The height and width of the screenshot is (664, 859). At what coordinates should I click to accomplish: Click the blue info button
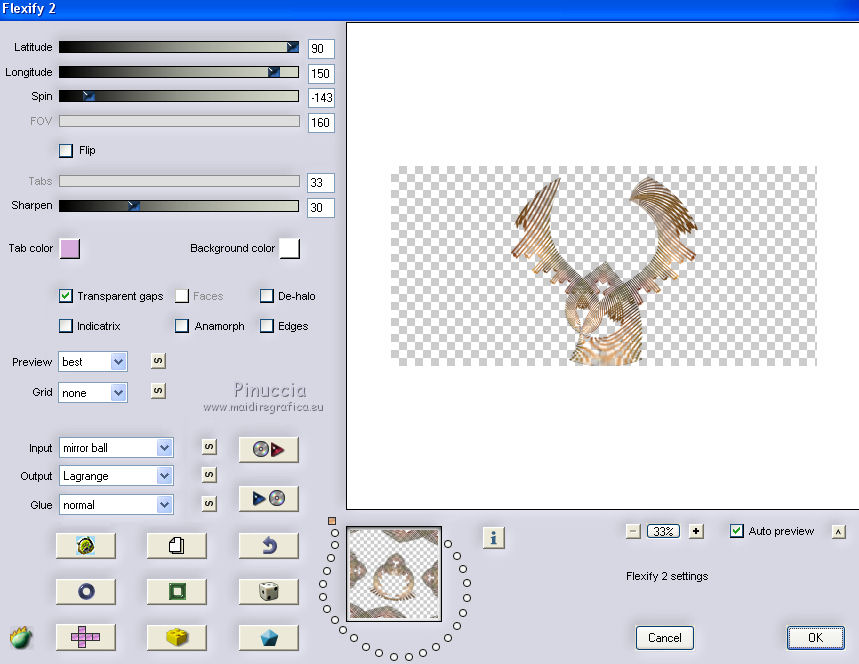[x=493, y=537]
